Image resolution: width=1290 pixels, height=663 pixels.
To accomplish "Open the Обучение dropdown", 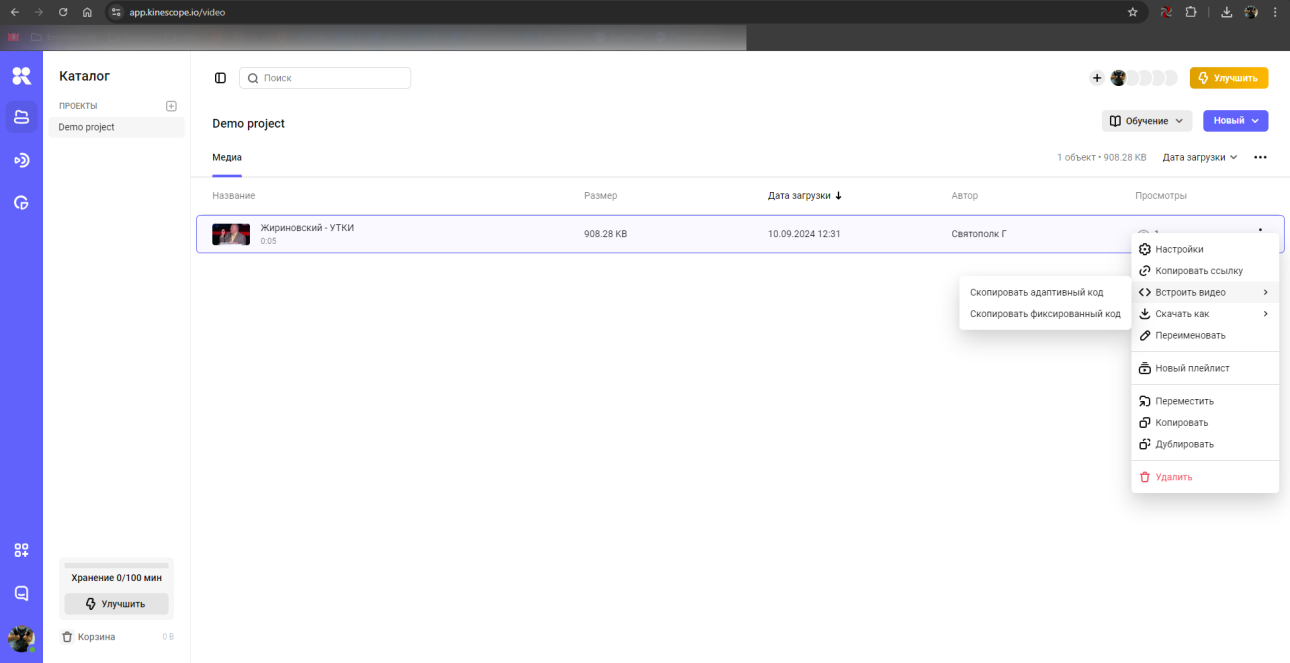I will (x=1147, y=121).
